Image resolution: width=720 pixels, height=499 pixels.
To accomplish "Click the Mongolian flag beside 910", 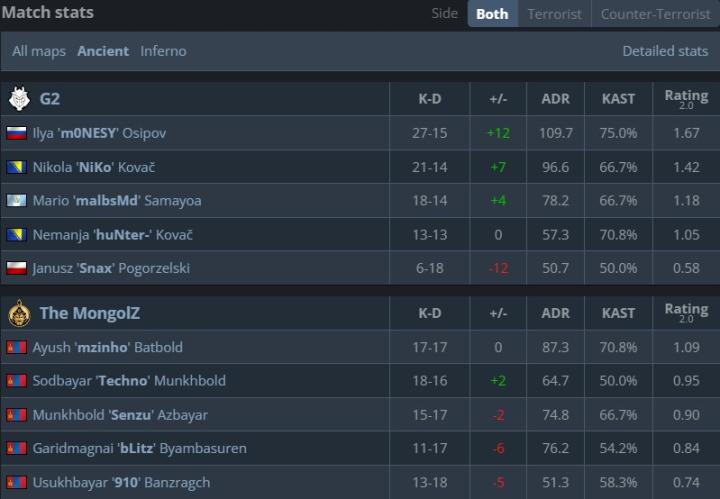I will click(16, 482).
